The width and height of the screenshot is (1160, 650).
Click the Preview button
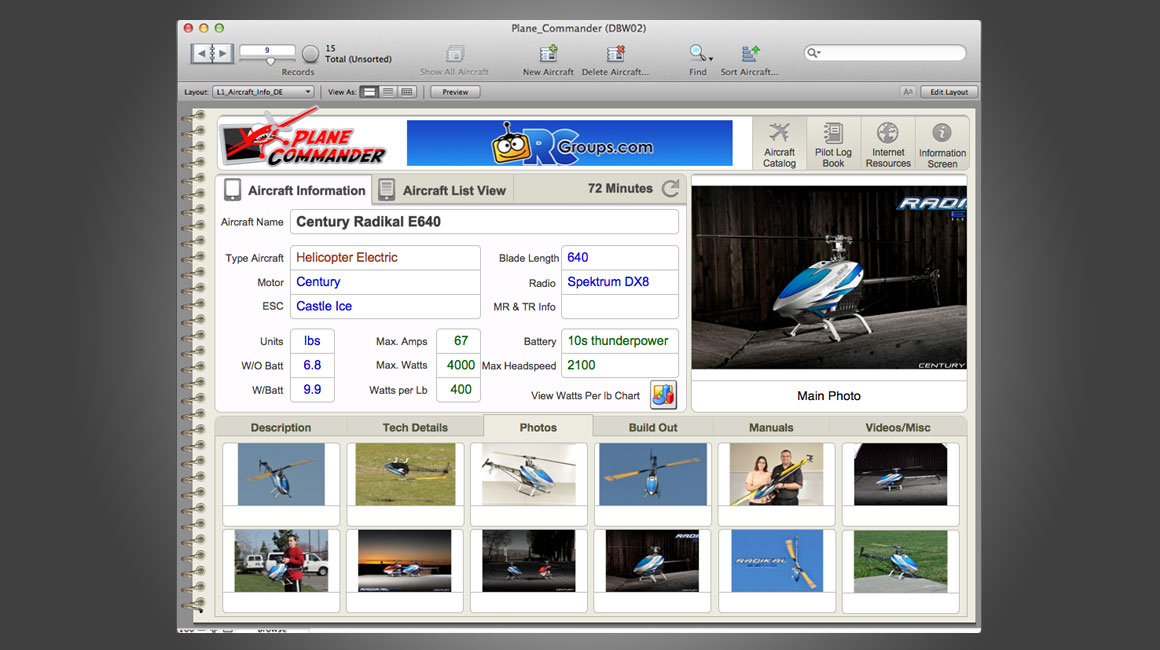455,92
